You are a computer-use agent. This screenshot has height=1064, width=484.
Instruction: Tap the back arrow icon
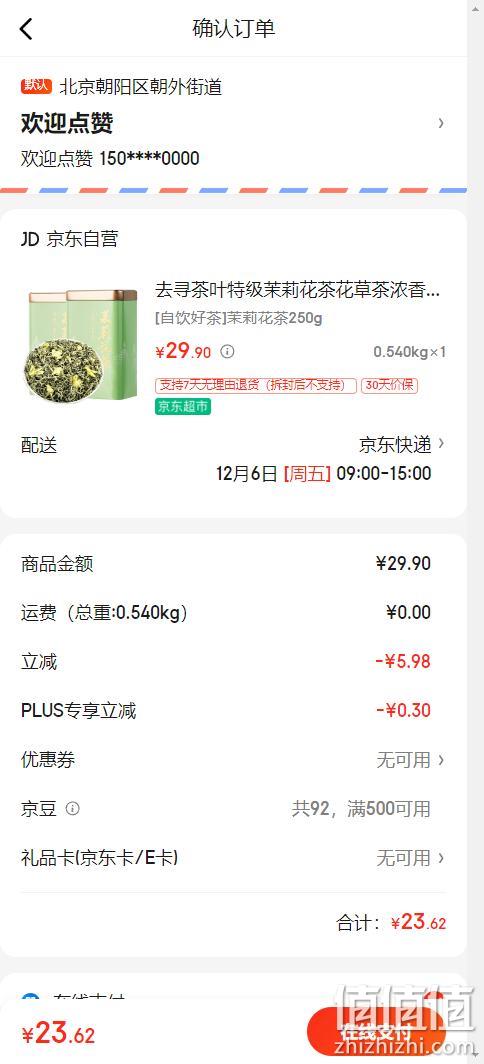26,29
